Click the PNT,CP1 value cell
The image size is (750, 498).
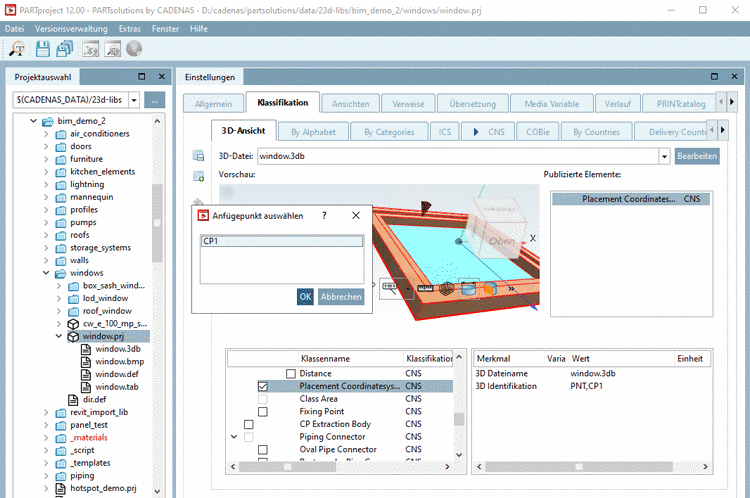click(x=586, y=386)
